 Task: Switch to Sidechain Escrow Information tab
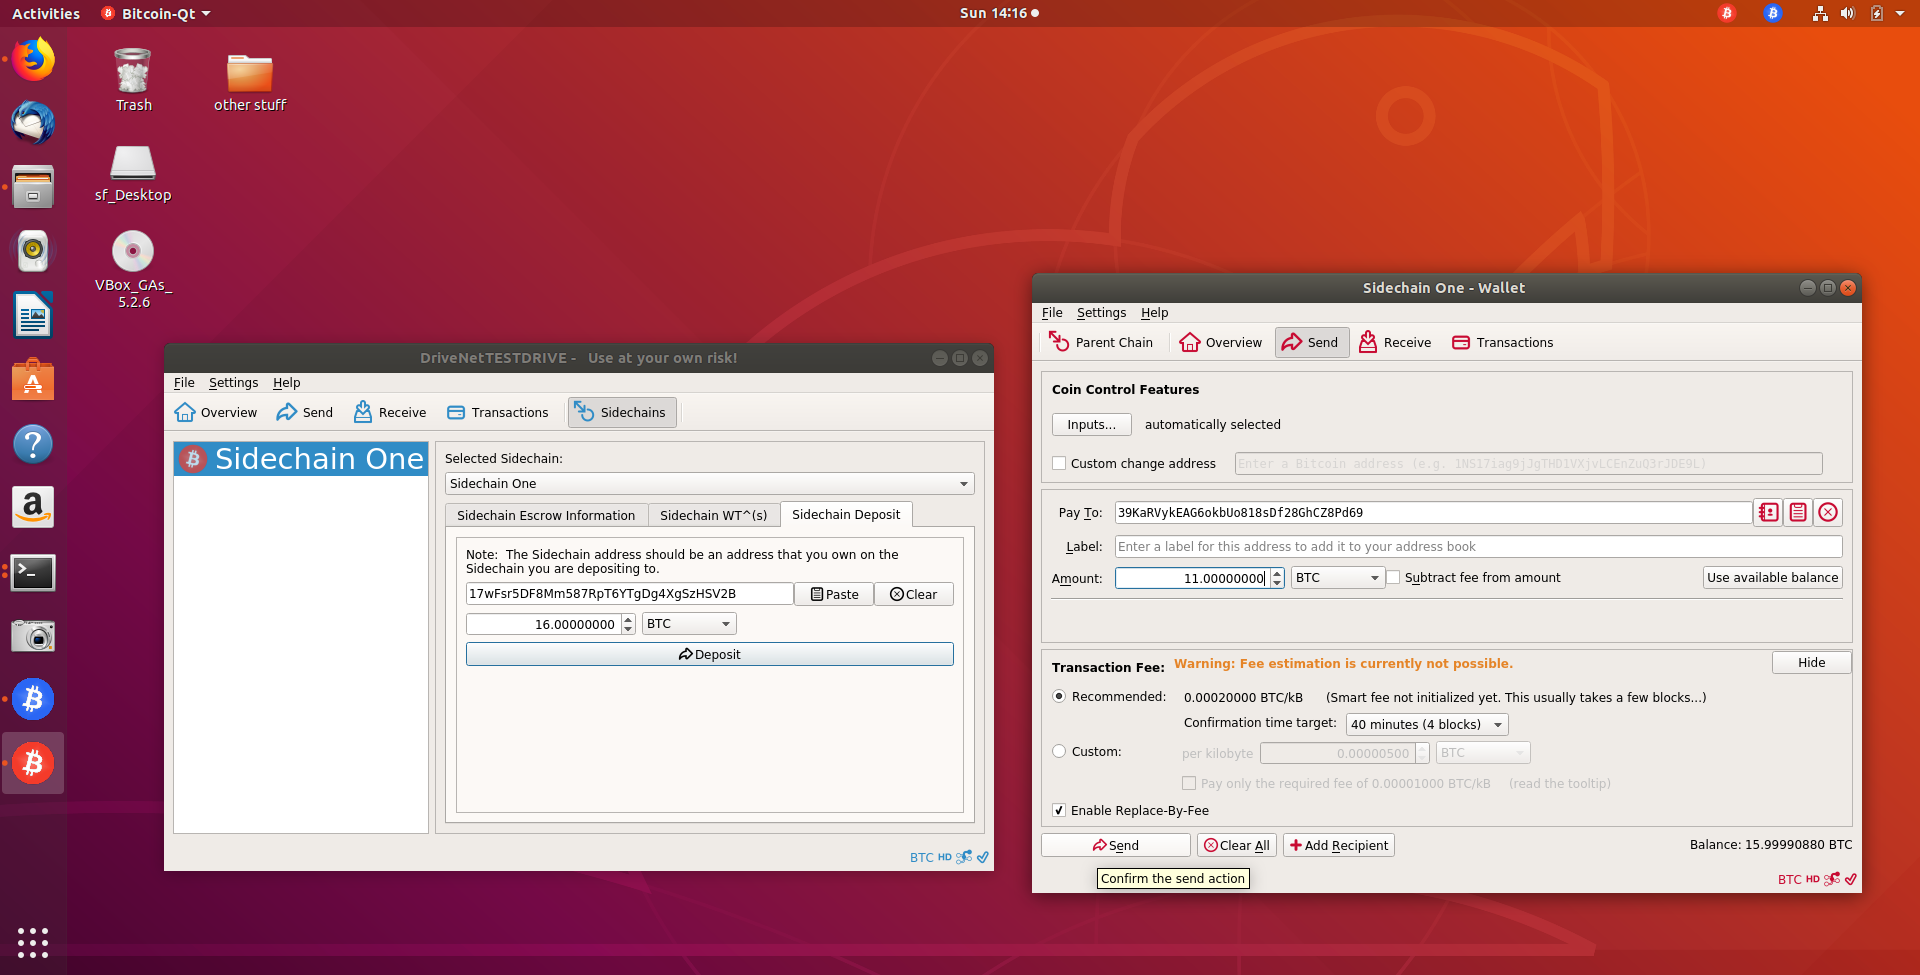tap(546, 515)
